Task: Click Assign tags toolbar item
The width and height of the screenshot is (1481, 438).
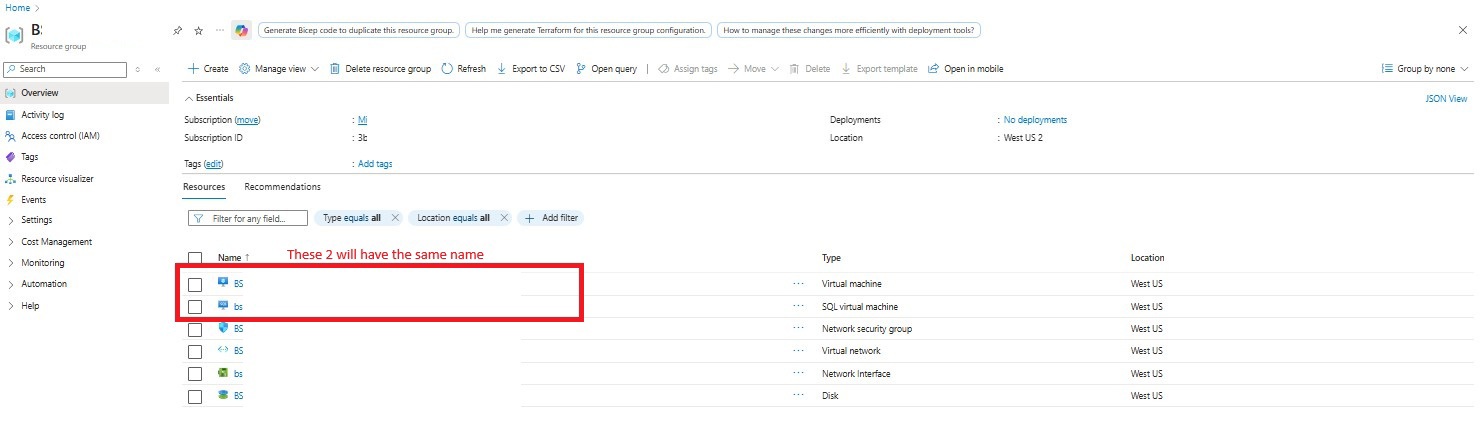Action: [x=688, y=69]
